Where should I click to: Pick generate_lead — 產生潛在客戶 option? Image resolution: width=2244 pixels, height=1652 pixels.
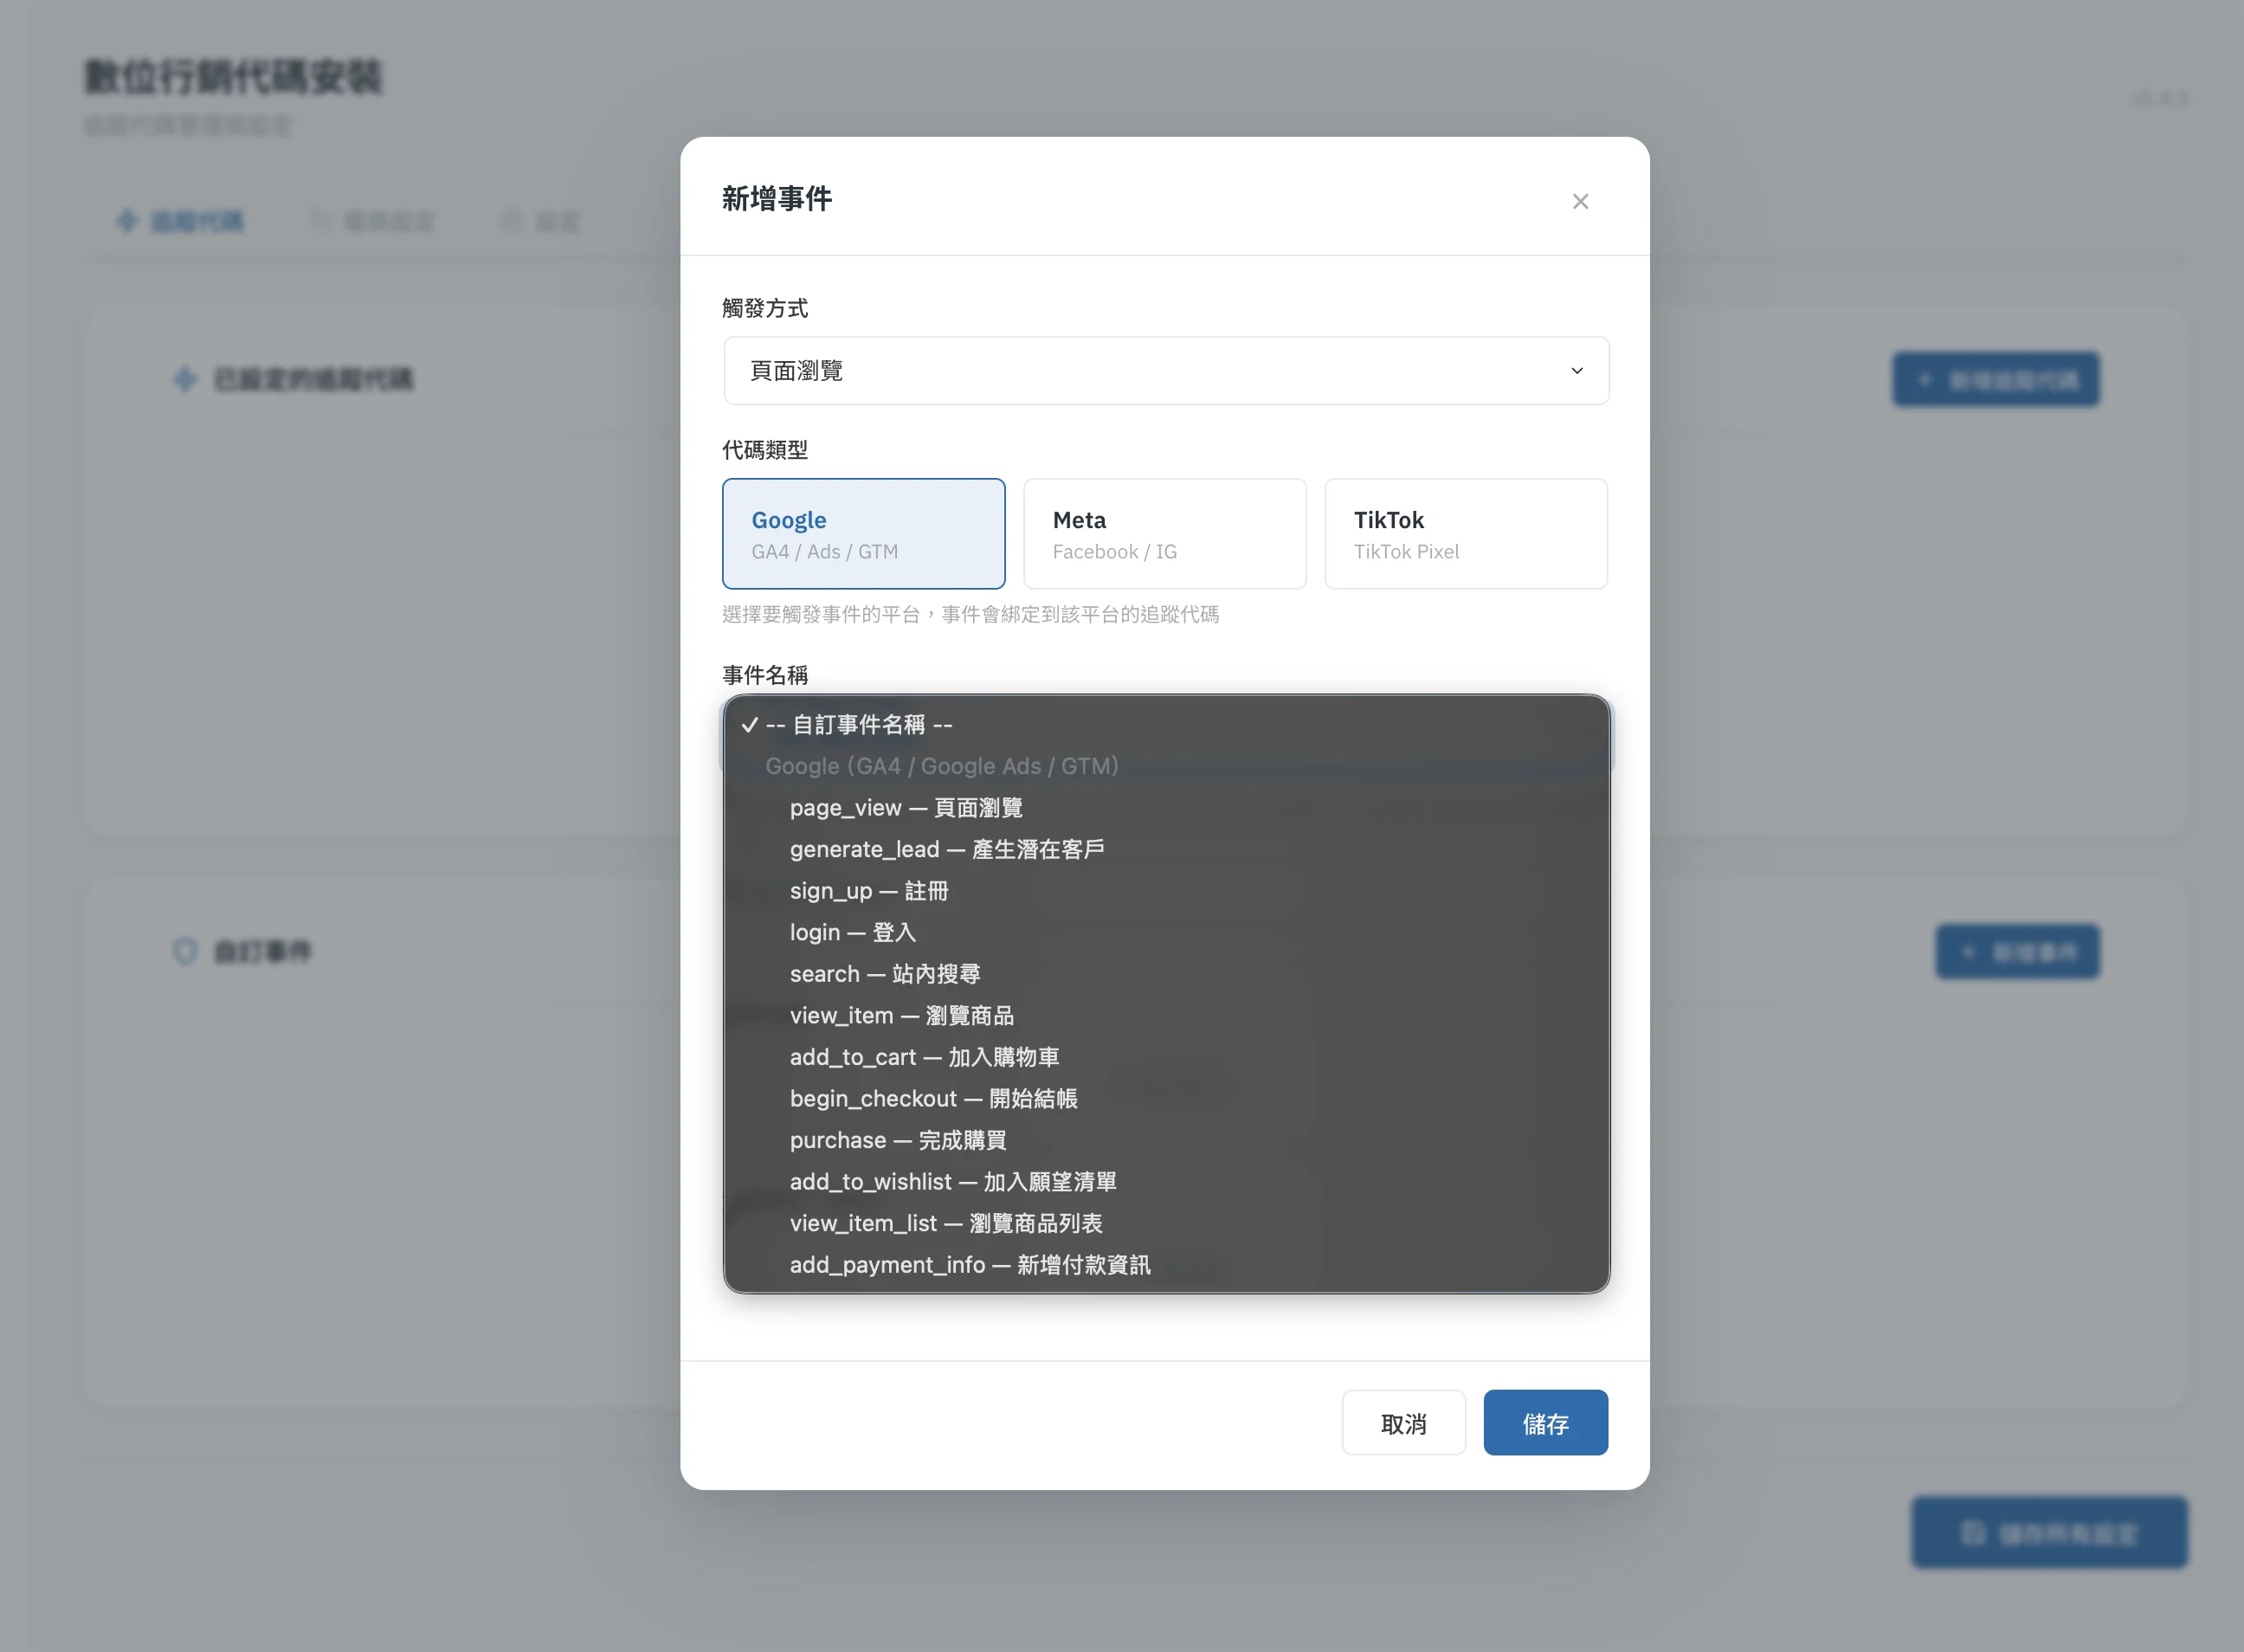pos(946,849)
